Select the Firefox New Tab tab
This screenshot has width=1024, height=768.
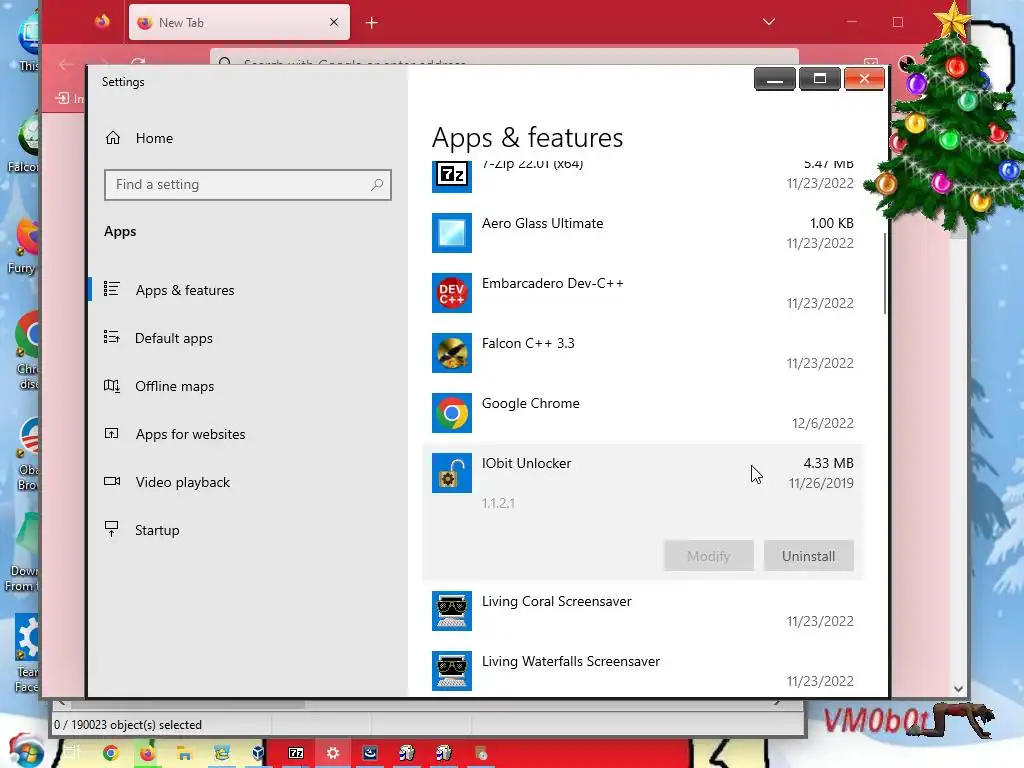[239, 22]
